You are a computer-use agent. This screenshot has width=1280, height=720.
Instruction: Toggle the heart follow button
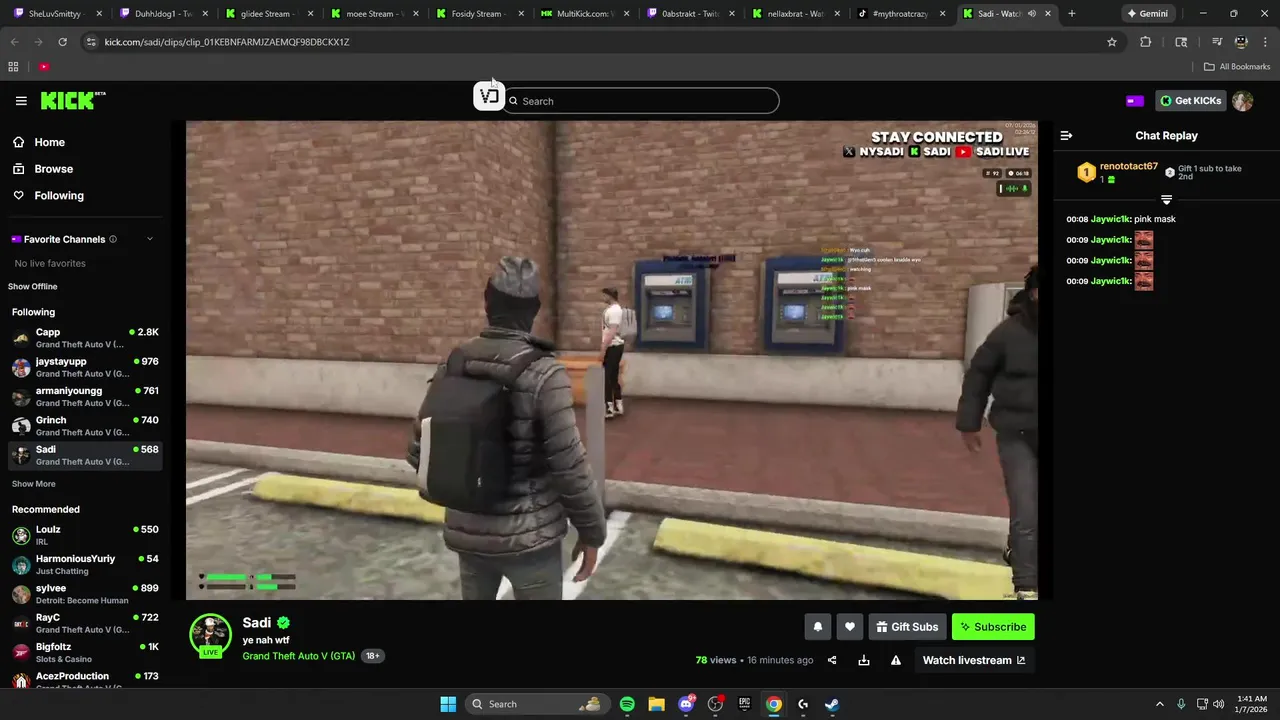pyautogui.click(x=850, y=627)
